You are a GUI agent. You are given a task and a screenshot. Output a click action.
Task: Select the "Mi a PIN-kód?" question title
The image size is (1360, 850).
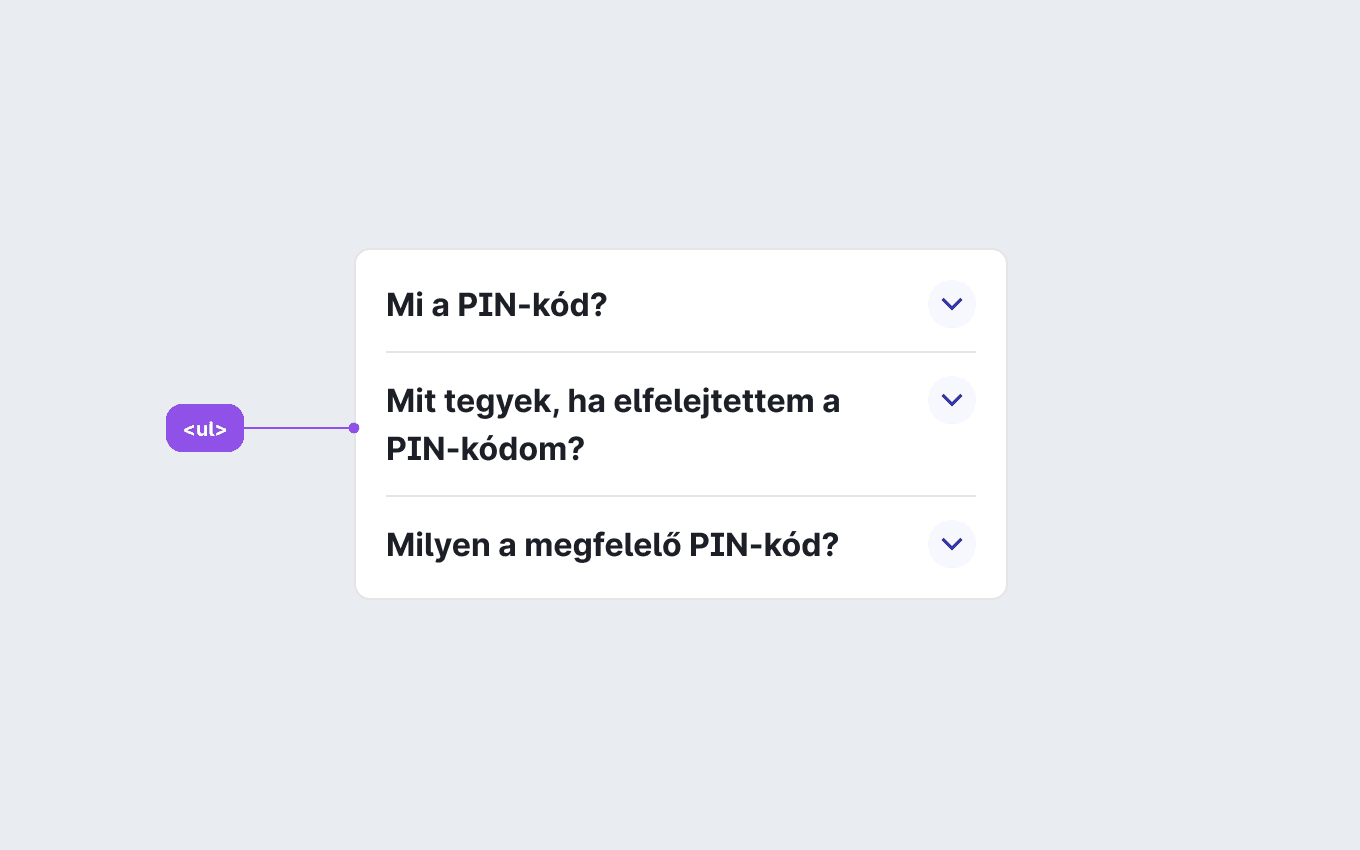(497, 305)
